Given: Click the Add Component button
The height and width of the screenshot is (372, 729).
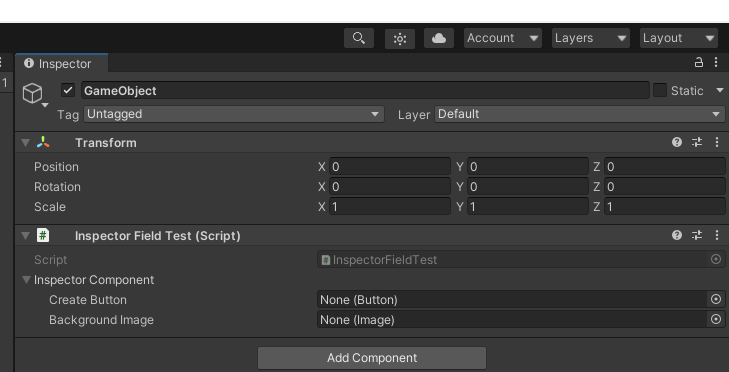Looking at the screenshot, I should coord(372,358).
